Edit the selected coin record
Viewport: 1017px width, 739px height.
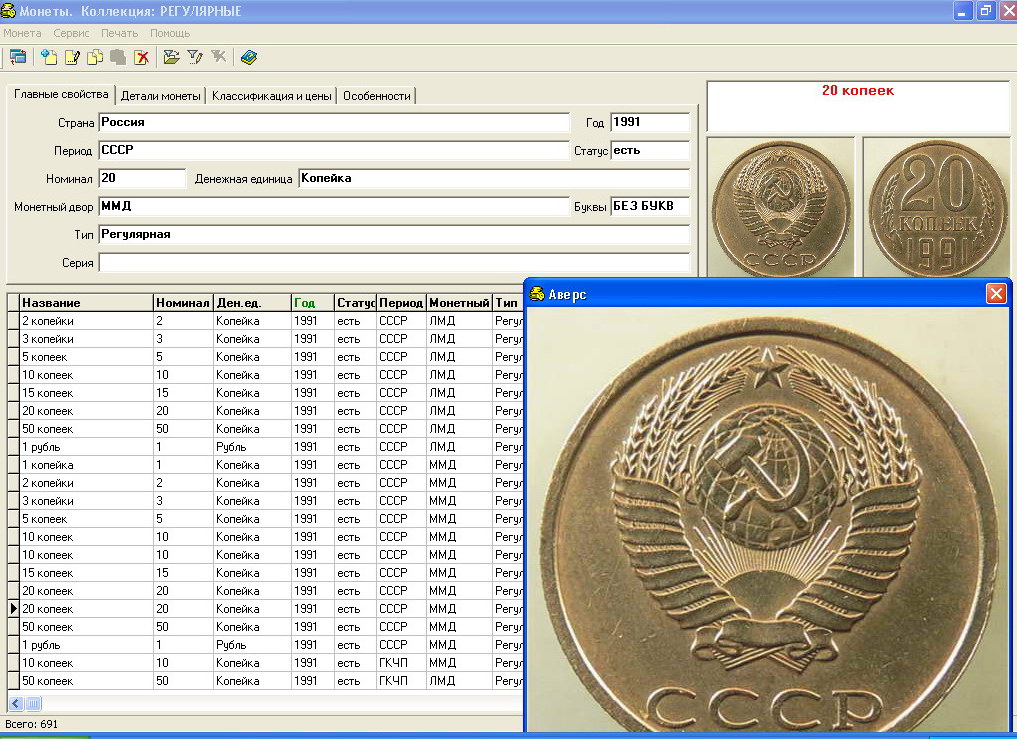click(72, 57)
